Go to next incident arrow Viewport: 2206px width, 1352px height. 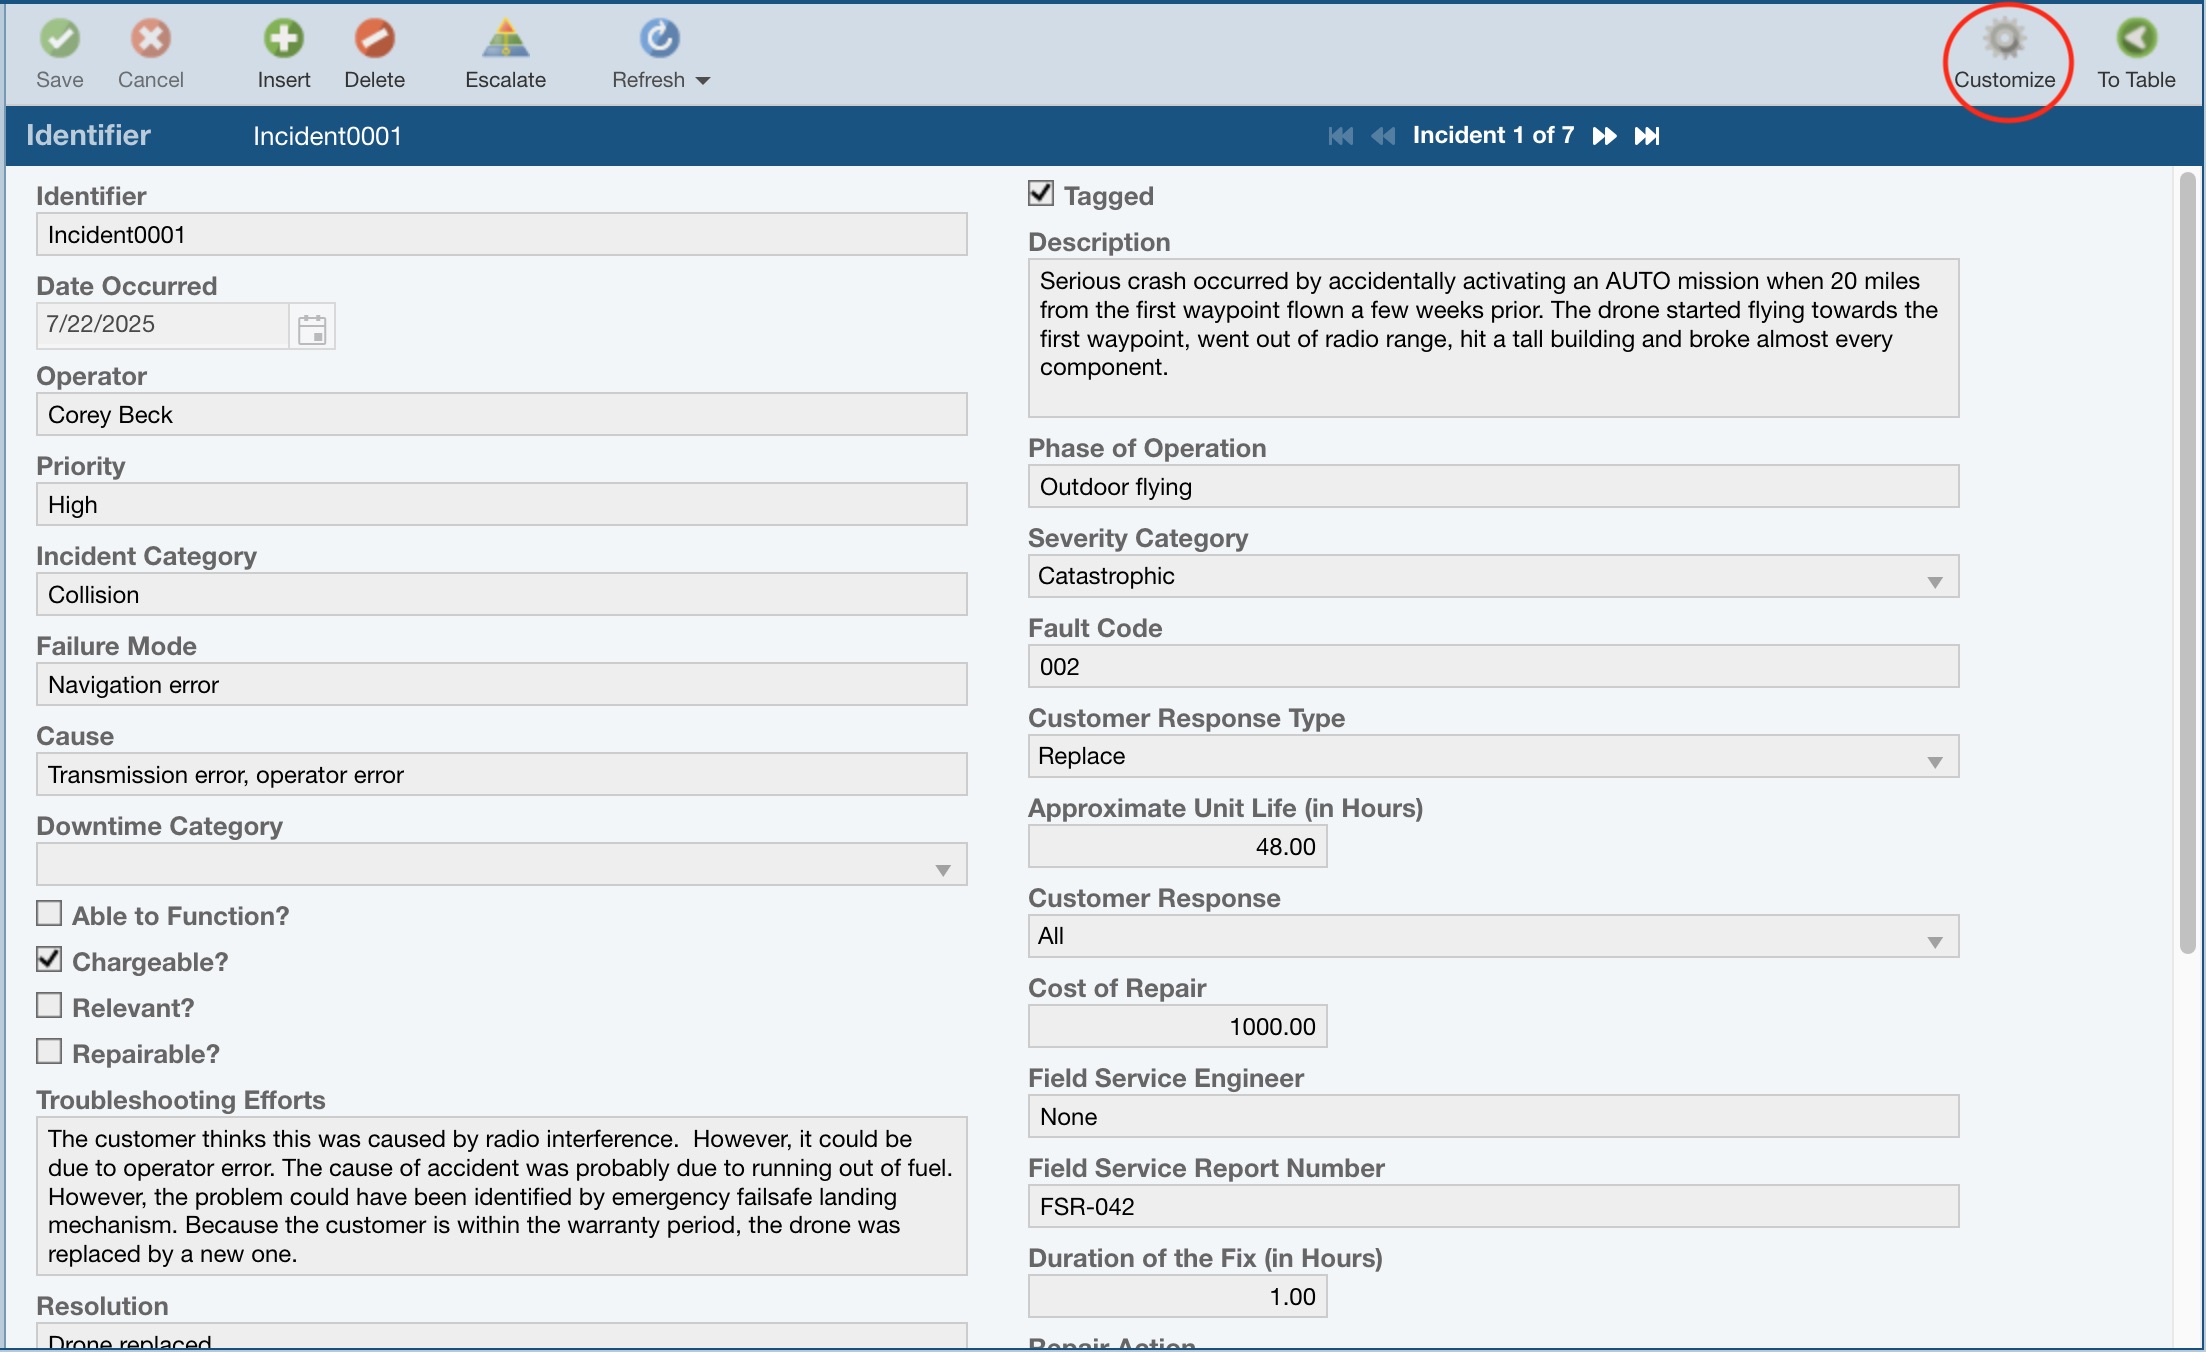[1604, 136]
